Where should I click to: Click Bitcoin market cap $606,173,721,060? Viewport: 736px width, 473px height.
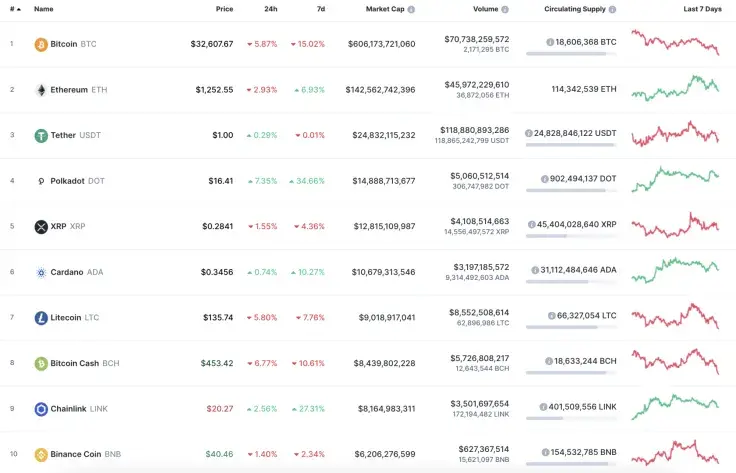(382, 44)
